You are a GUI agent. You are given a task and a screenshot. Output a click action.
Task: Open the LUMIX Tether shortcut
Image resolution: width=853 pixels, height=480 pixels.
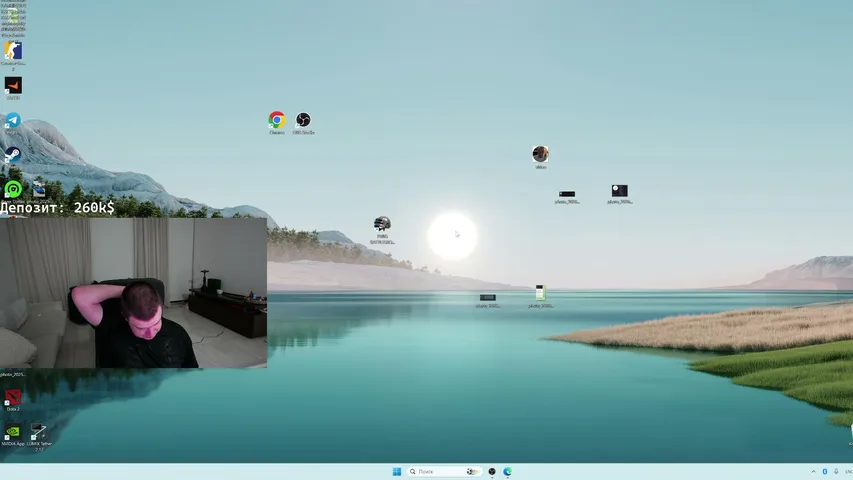pyautogui.click(x=39, y=432)
